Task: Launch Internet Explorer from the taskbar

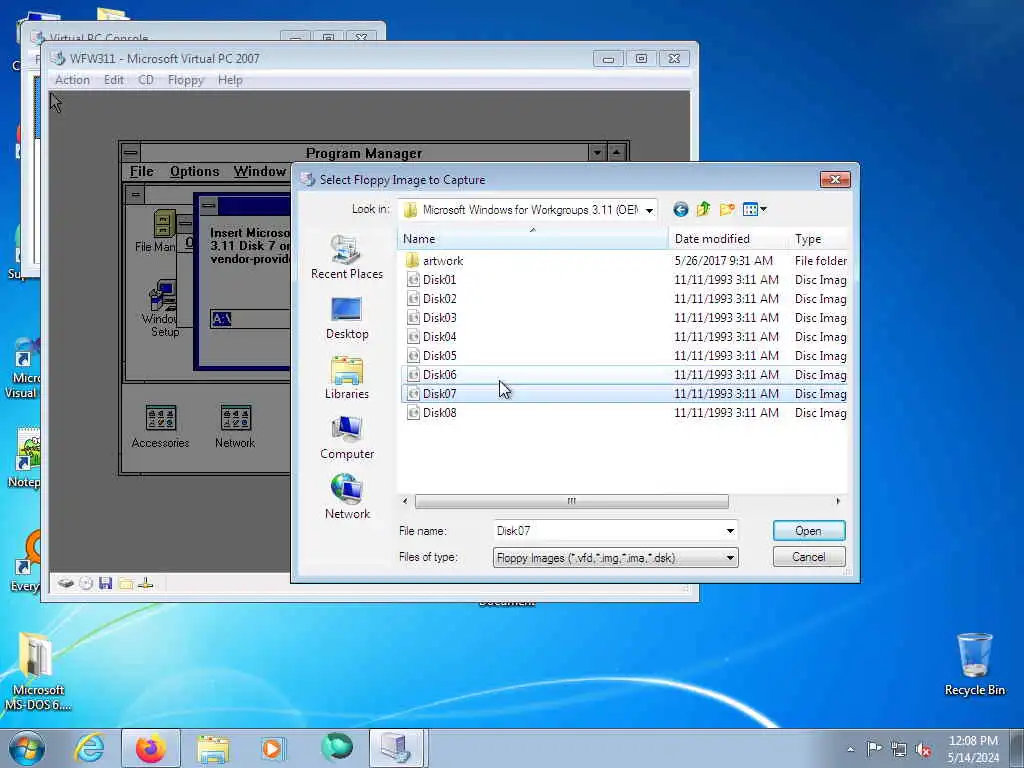Action: coord(89,748)
